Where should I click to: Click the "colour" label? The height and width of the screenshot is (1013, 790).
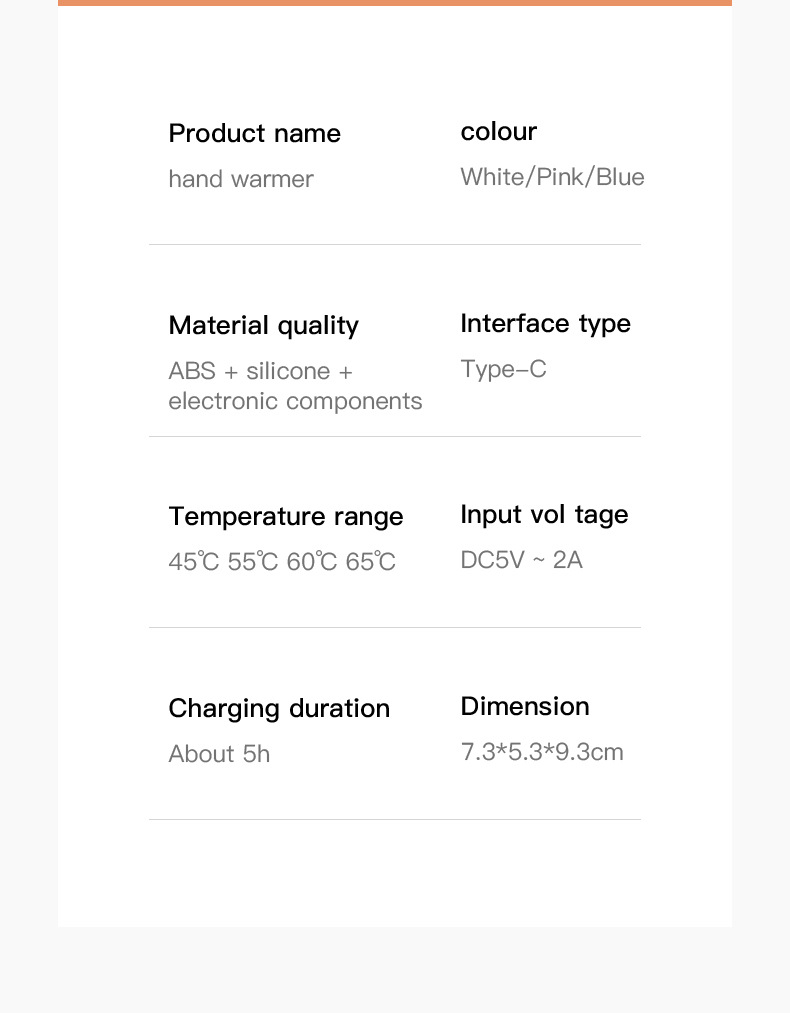point(498,132)
